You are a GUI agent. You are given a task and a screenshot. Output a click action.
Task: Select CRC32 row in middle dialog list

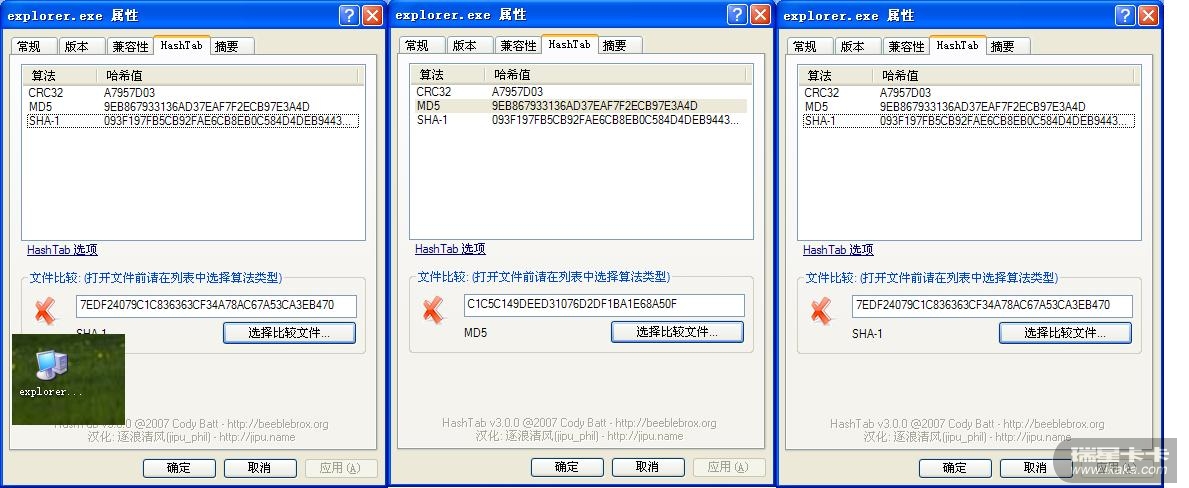point(581,92)
